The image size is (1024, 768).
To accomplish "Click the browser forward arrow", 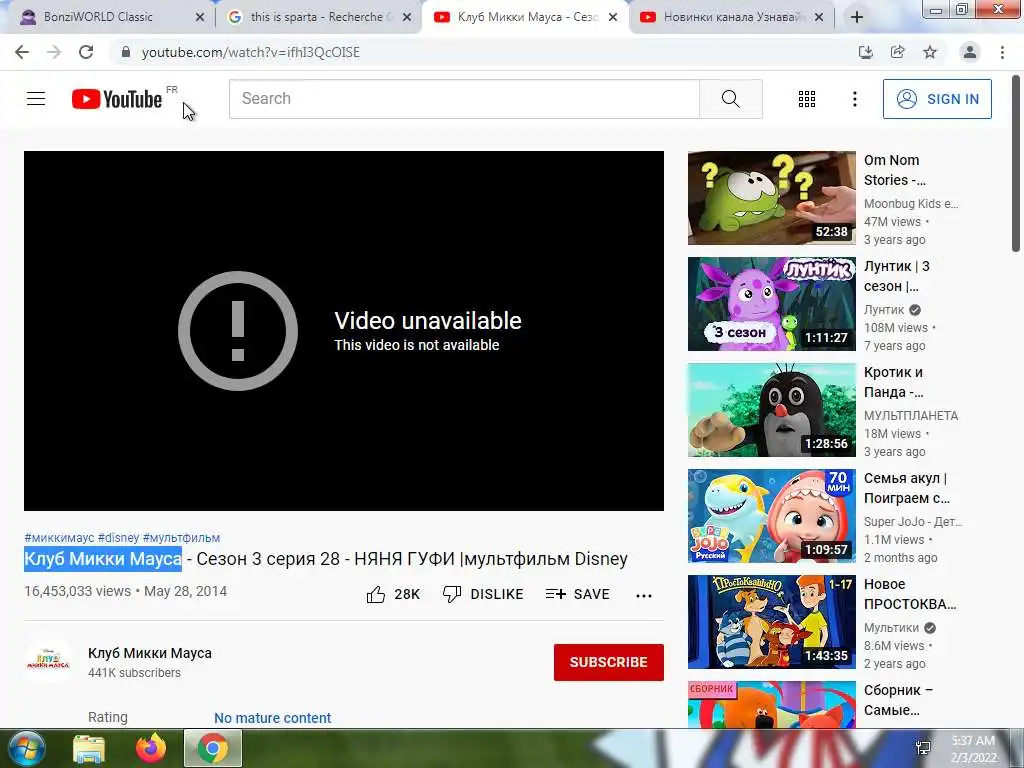I will [x=54, y=52].
